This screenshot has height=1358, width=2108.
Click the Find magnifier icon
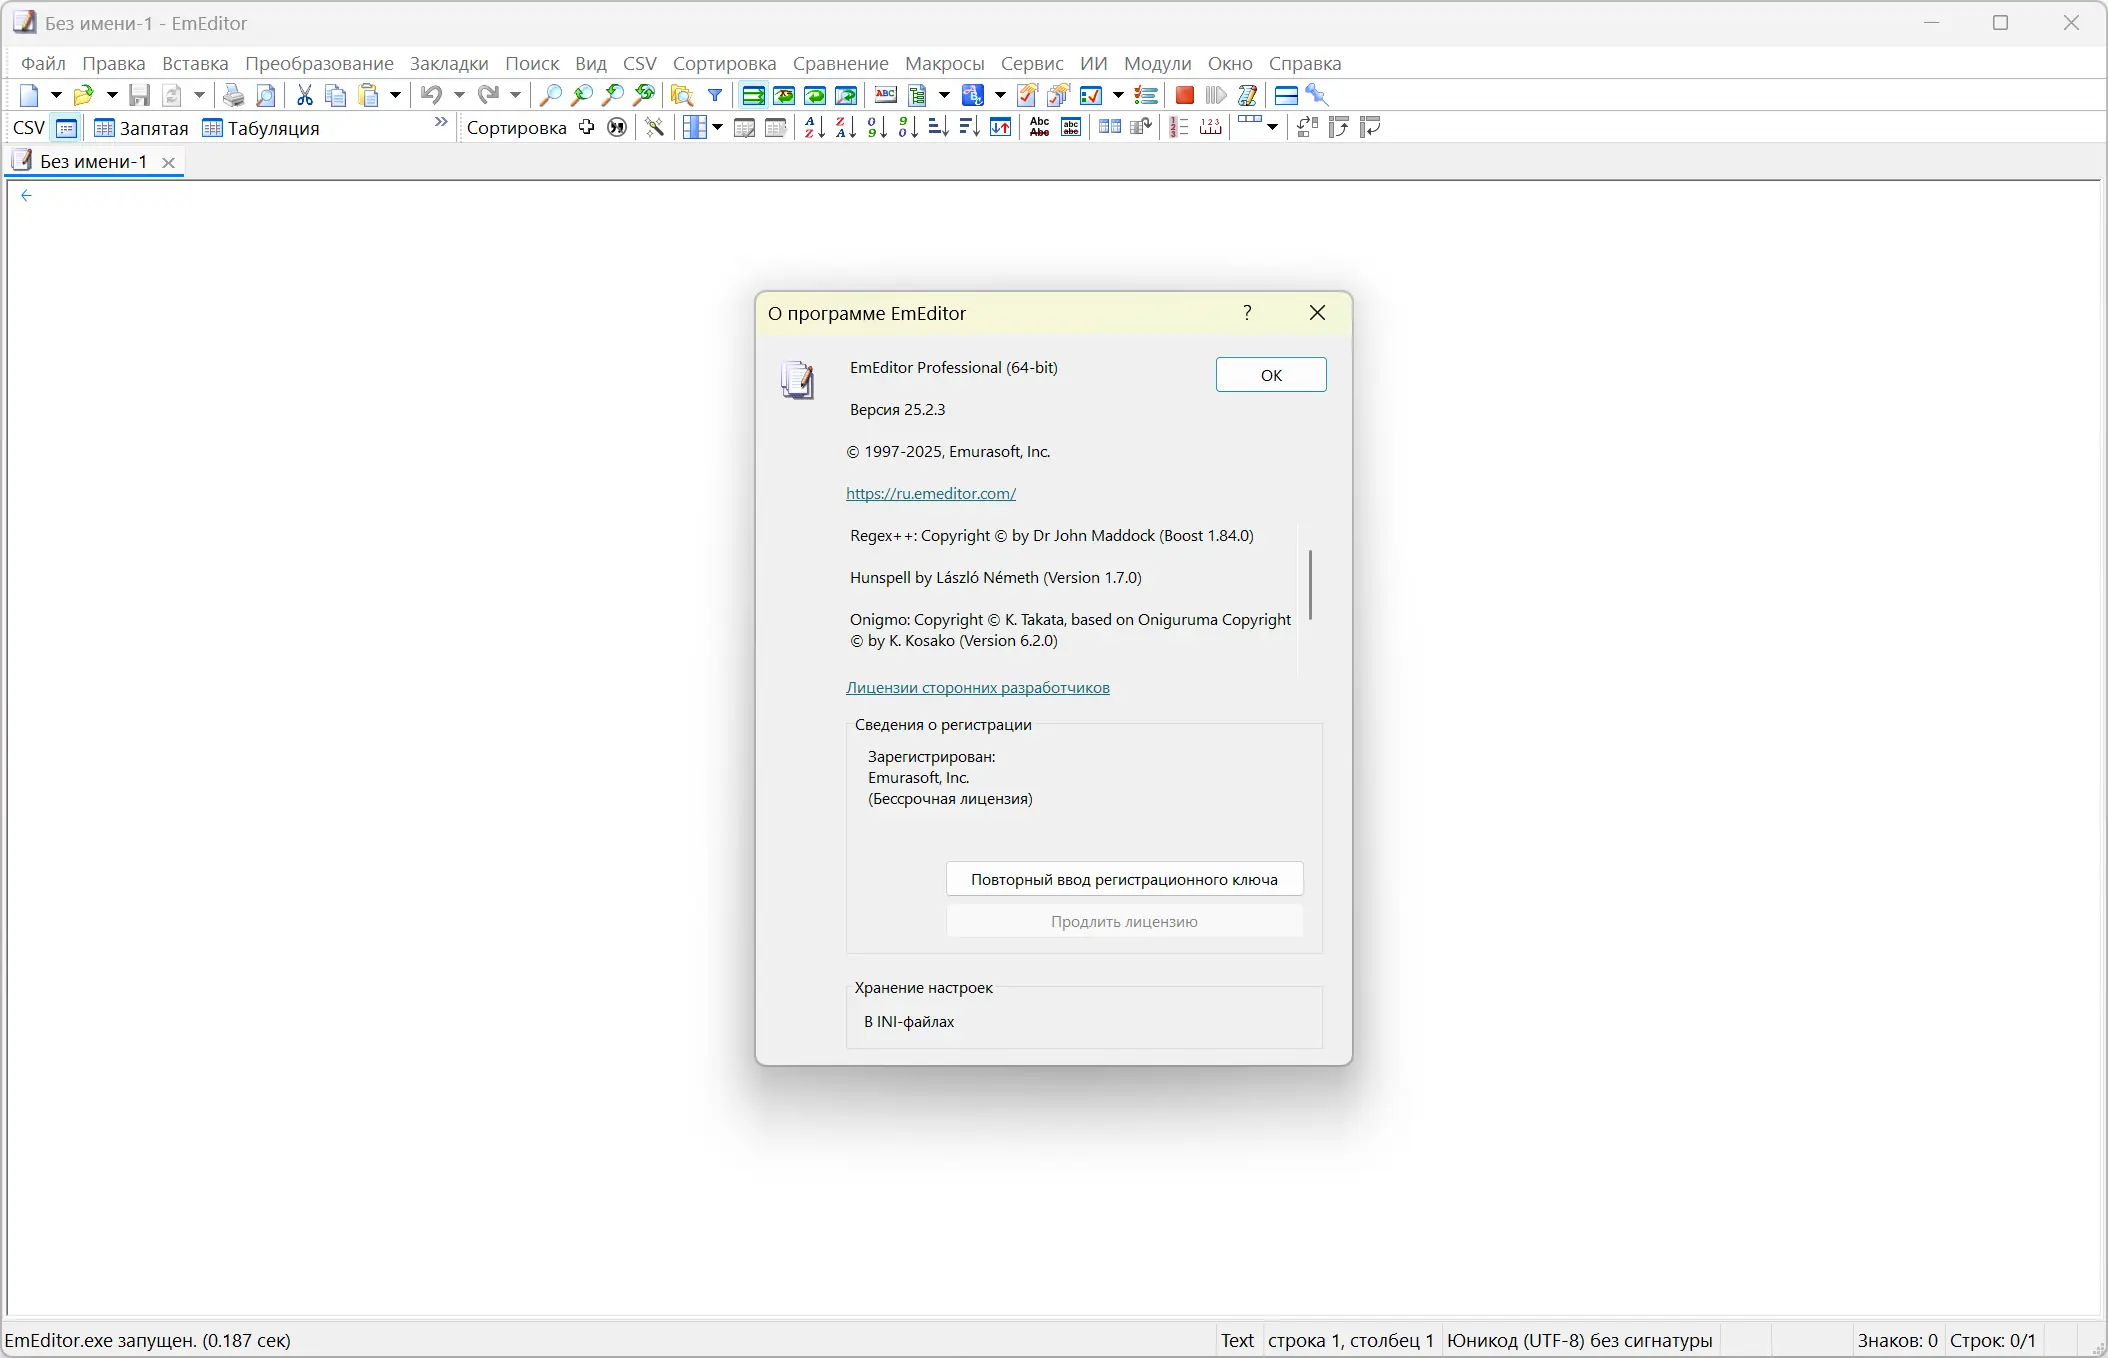coord(550,95)
